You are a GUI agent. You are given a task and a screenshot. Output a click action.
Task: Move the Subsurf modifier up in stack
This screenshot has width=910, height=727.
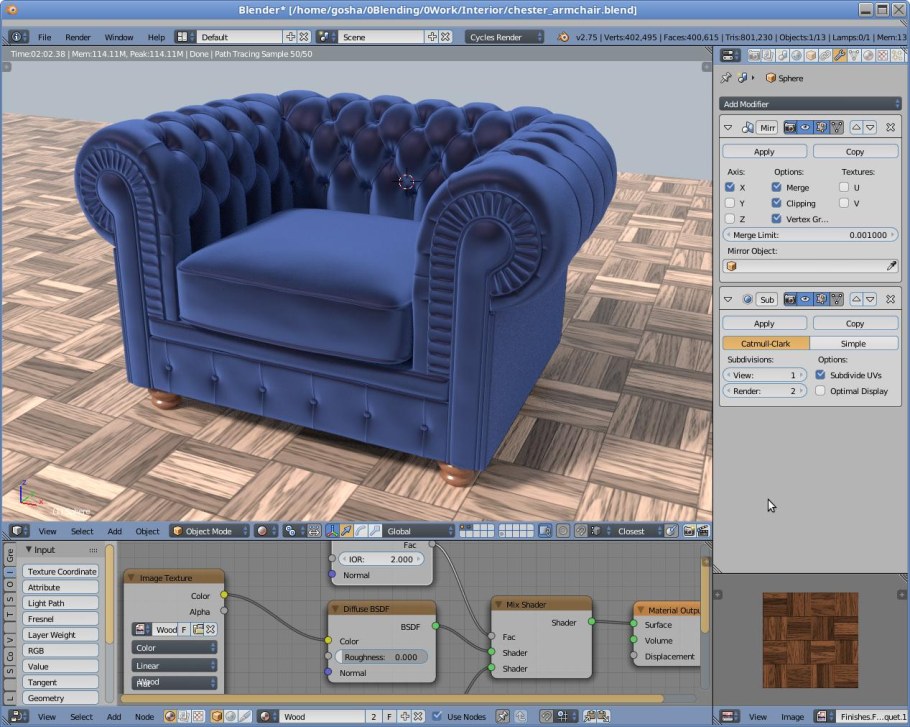pos(856,299)
